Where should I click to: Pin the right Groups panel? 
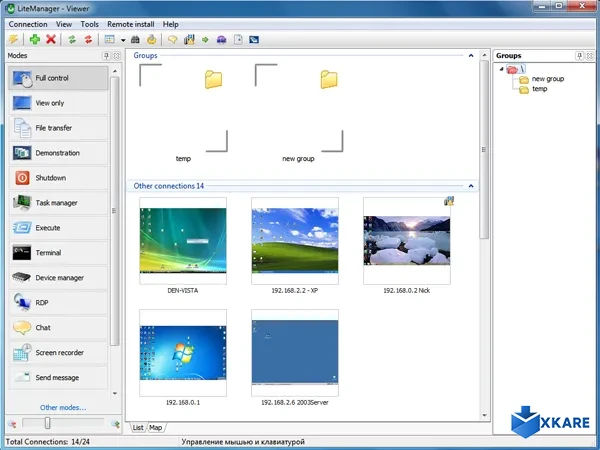tap(580, 56)
